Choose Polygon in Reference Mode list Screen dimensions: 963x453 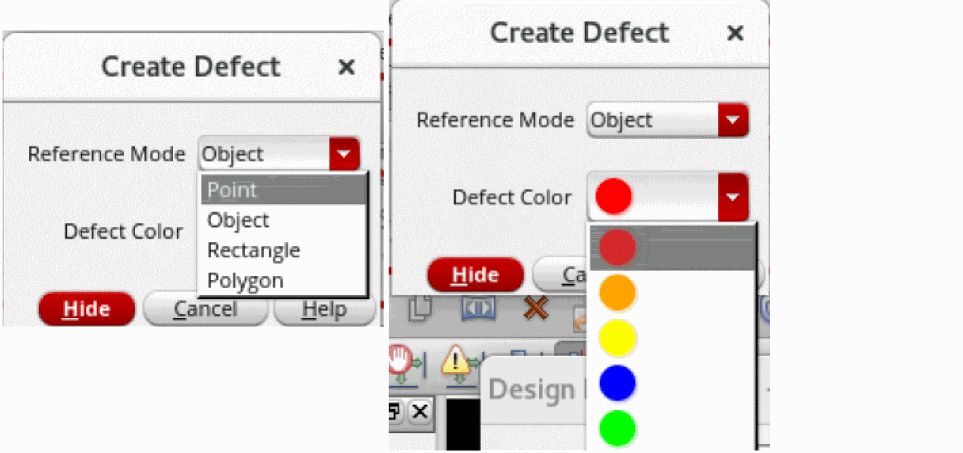coord(283,280)
